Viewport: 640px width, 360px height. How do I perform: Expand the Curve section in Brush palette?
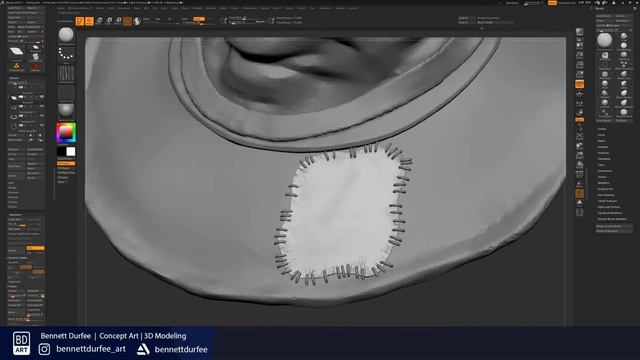[x=602, y=135]
